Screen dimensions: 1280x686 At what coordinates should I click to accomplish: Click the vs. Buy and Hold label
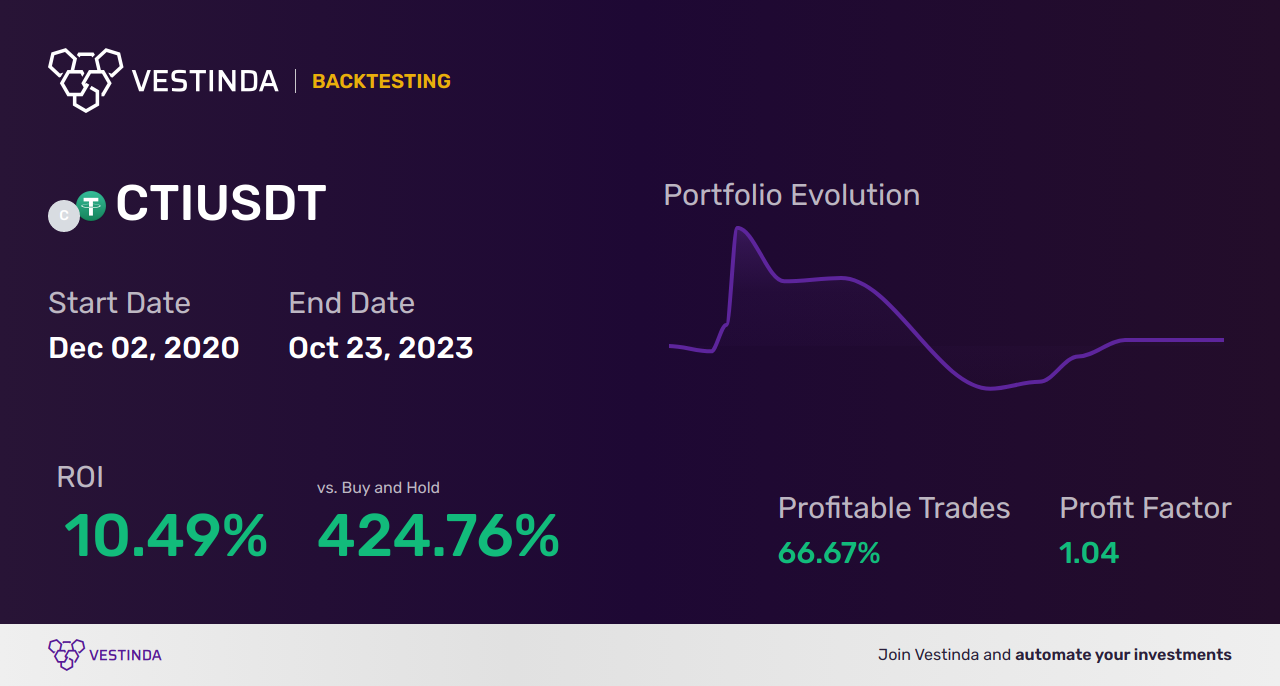coord(378,488)
